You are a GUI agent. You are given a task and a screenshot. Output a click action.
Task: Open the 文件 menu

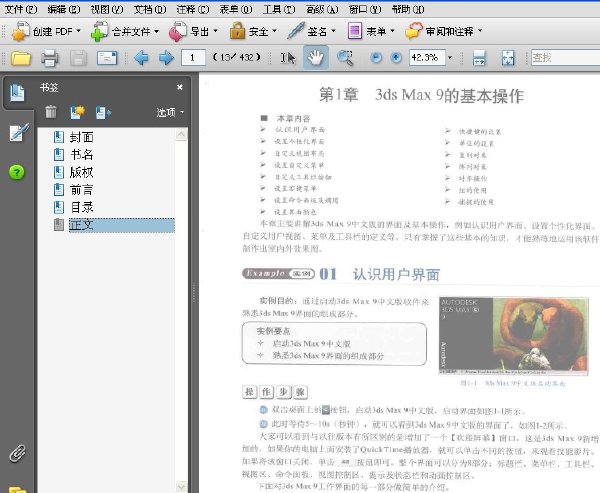21,9
